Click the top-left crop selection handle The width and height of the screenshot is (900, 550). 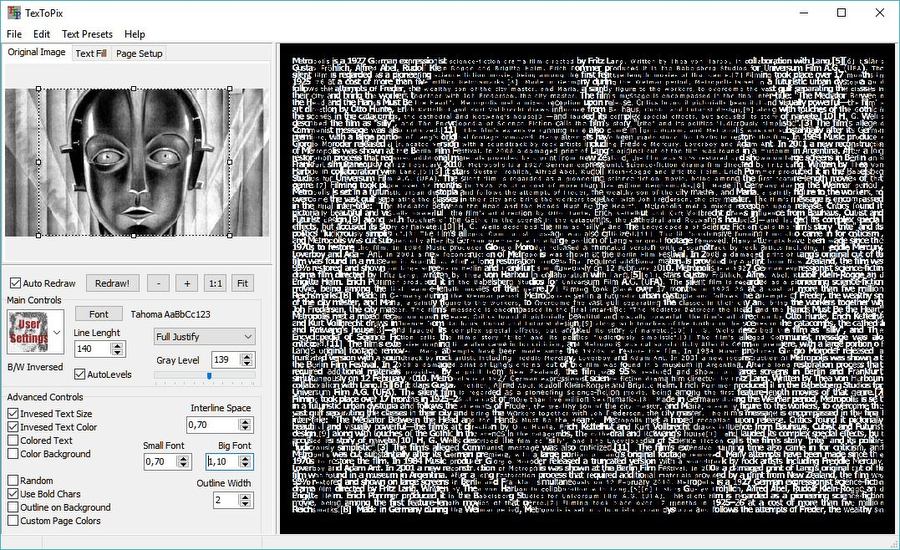tap(39, 89)
